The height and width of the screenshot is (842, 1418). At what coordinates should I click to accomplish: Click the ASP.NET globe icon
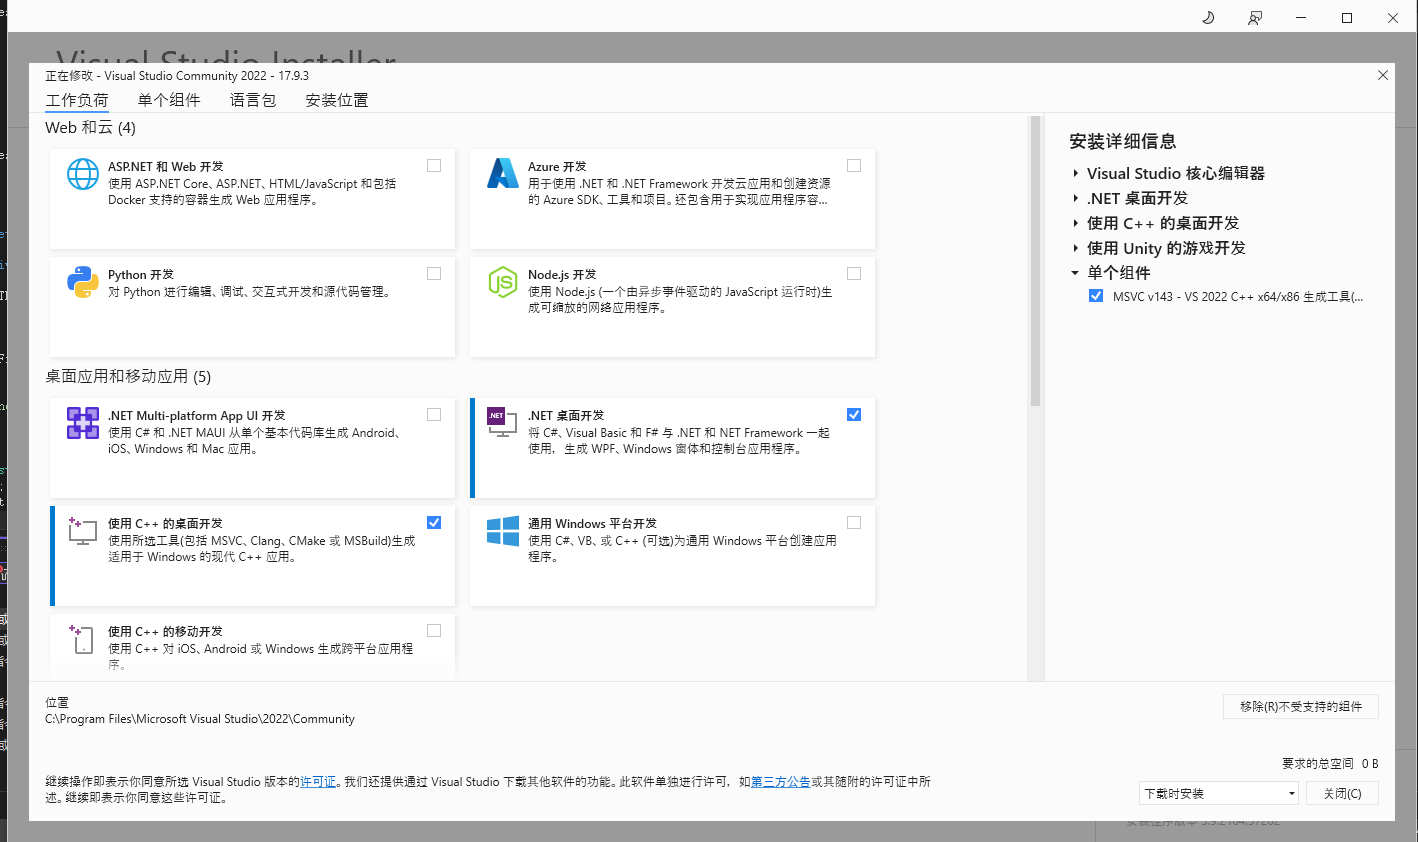(83, 174)
